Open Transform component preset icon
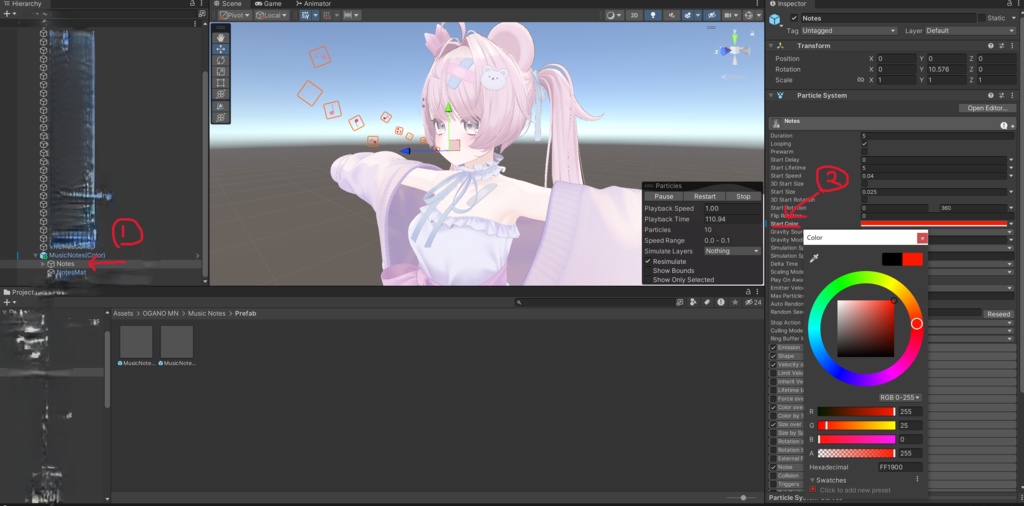The image size is (1024, 506). [x=1001, y=46]
